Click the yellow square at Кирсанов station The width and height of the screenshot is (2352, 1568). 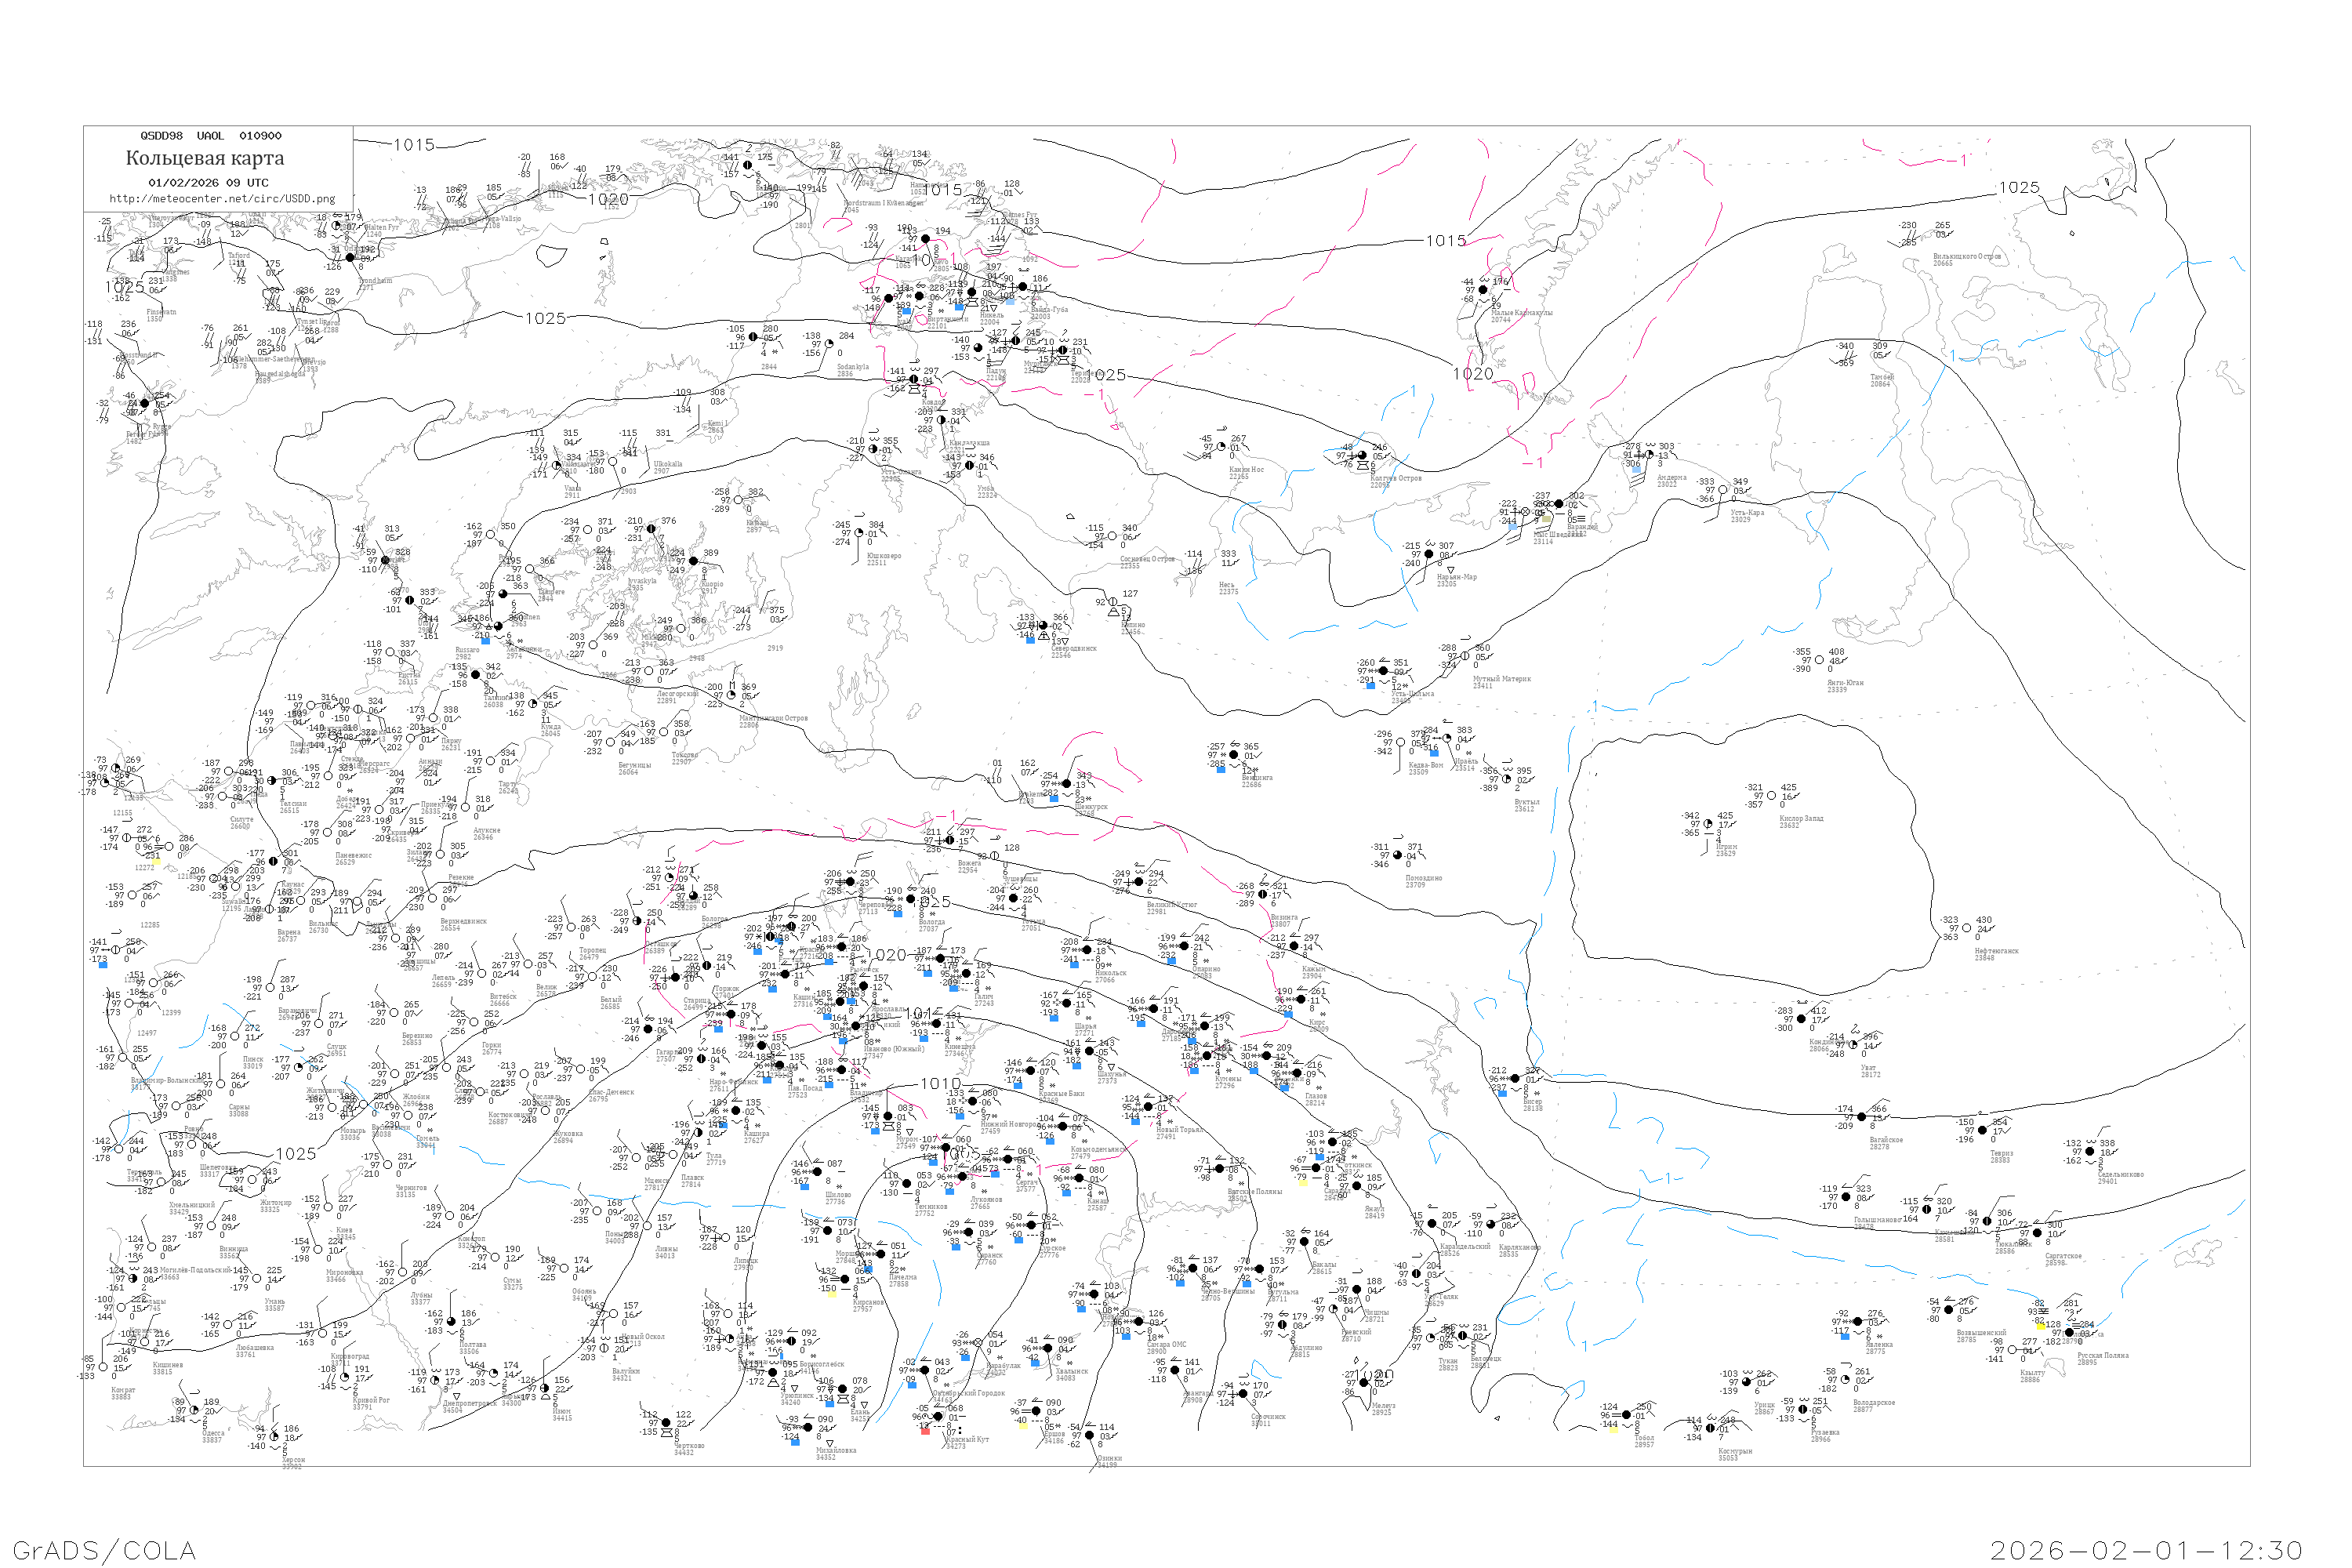point(831,1294)
